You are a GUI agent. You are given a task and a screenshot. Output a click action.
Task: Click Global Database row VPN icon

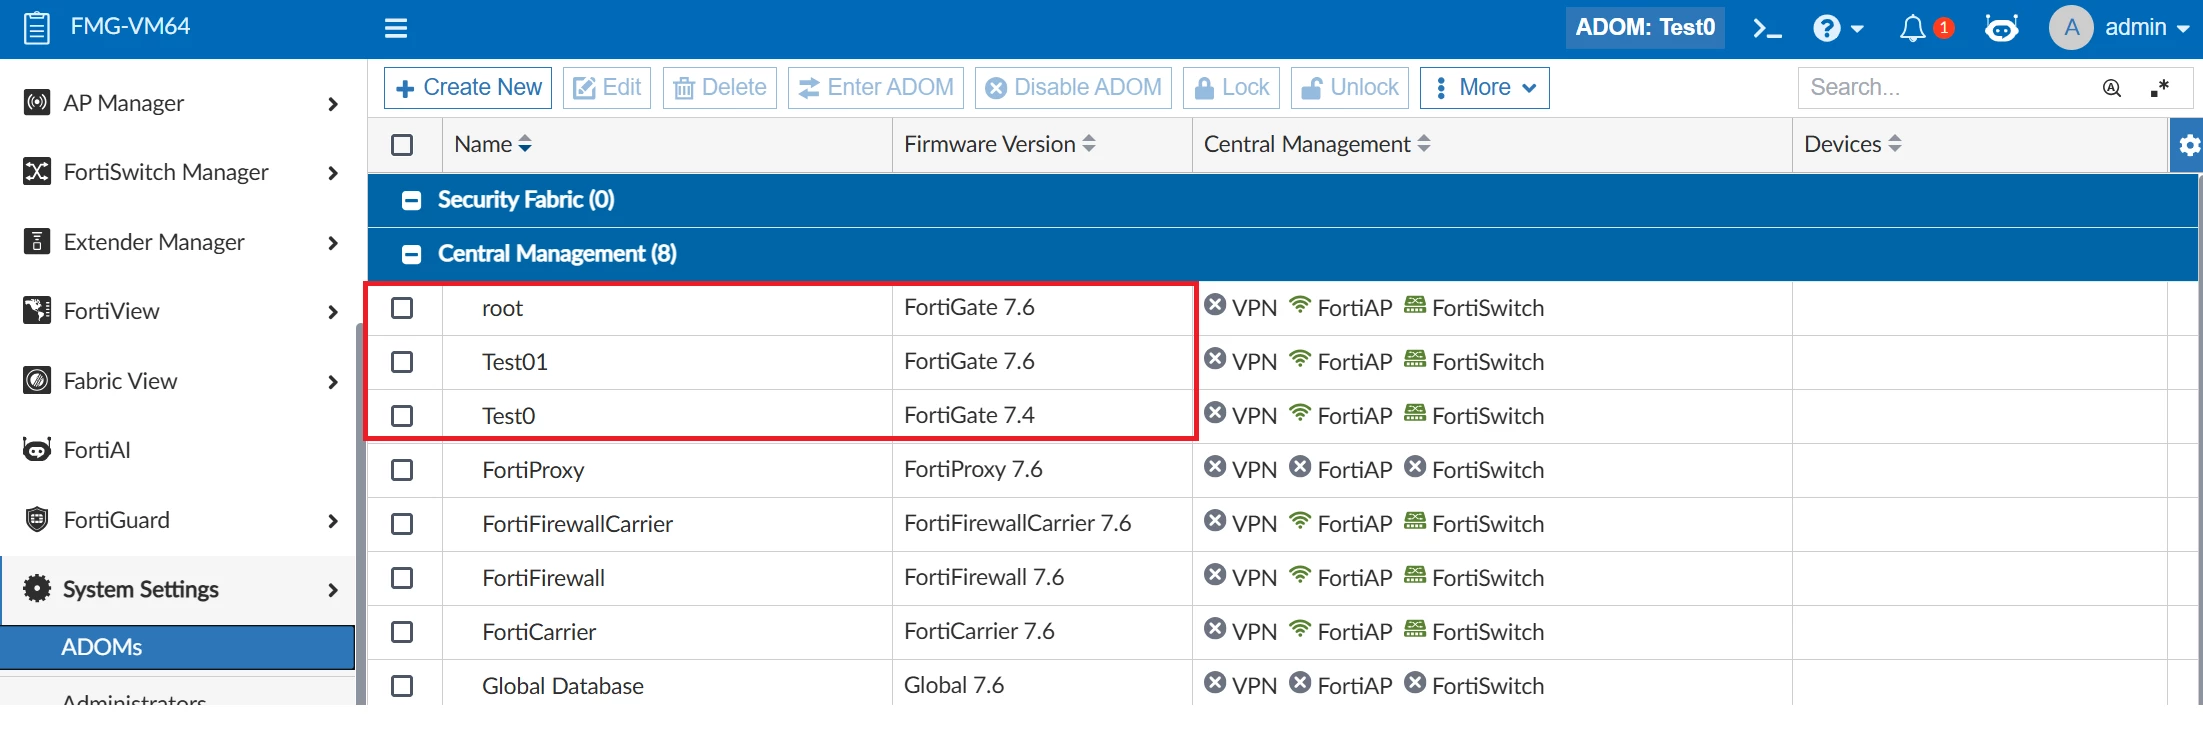[1215, 683]
